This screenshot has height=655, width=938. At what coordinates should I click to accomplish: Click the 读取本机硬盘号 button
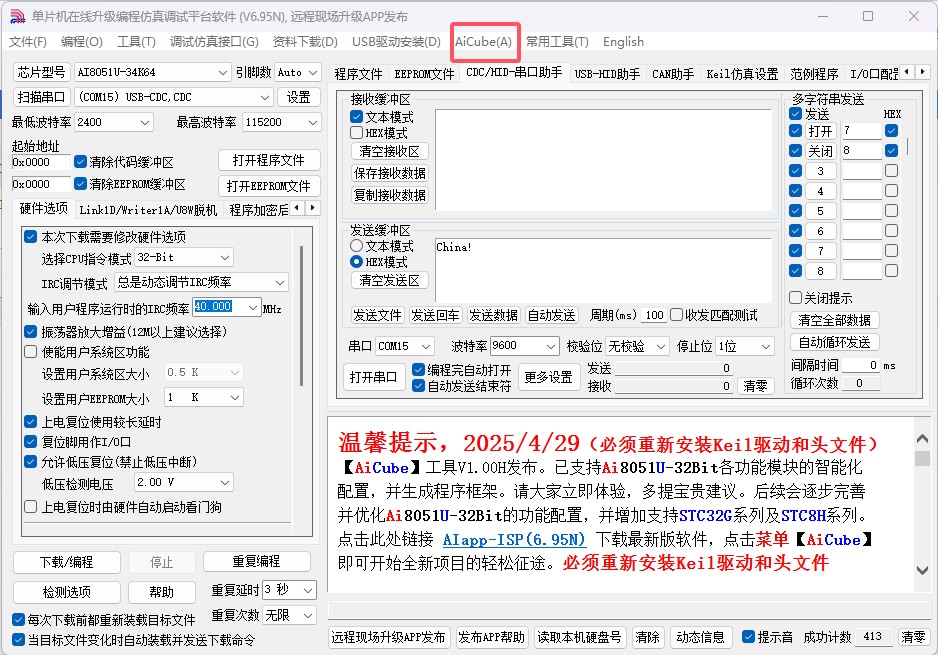[x=579, y=637]
